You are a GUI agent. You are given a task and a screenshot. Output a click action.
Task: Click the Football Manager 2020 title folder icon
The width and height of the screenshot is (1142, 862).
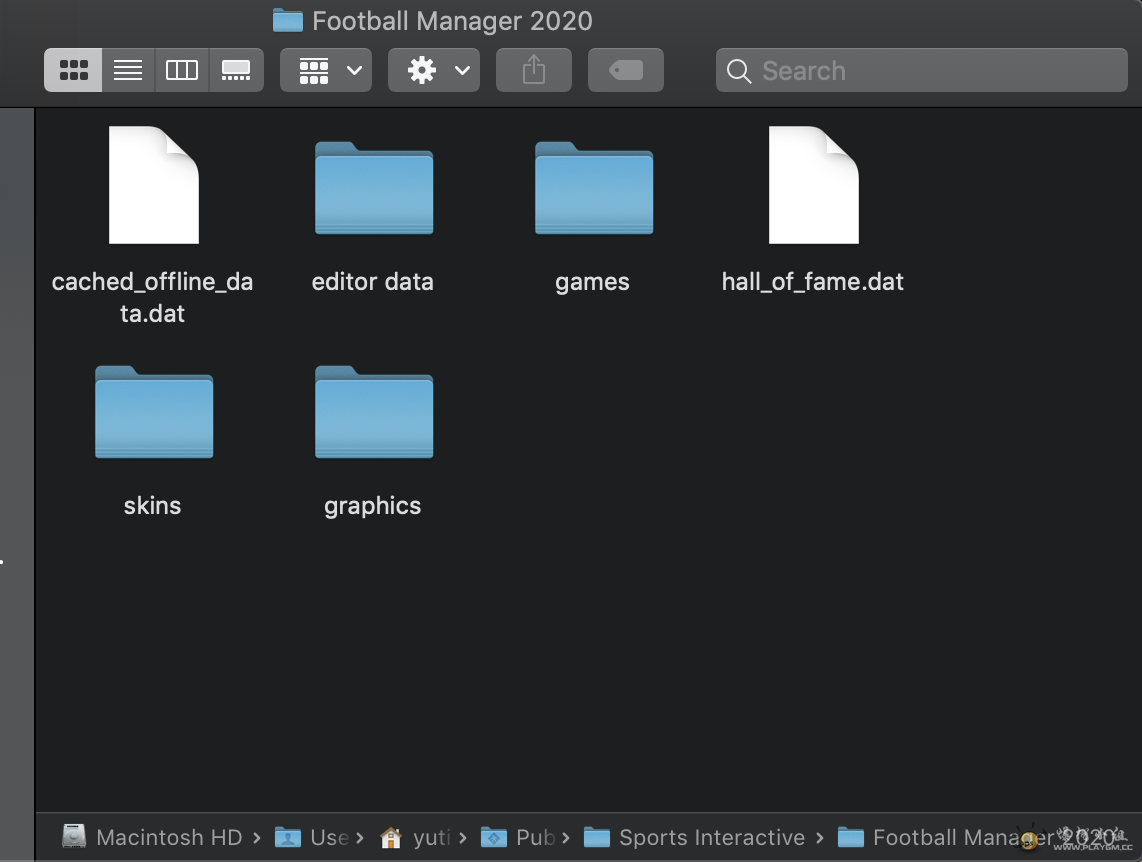tap(288, 20)
